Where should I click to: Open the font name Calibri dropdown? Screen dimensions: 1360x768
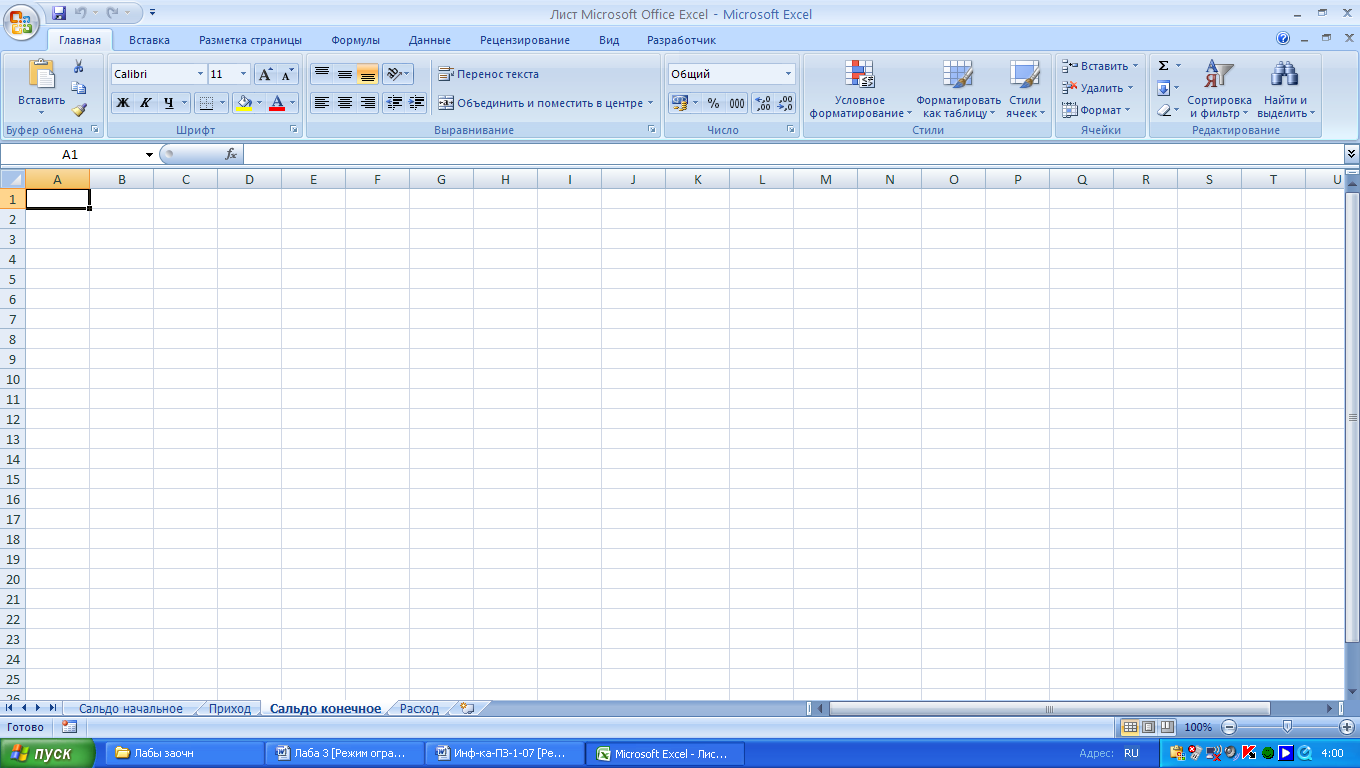click(x=200, y=74)
